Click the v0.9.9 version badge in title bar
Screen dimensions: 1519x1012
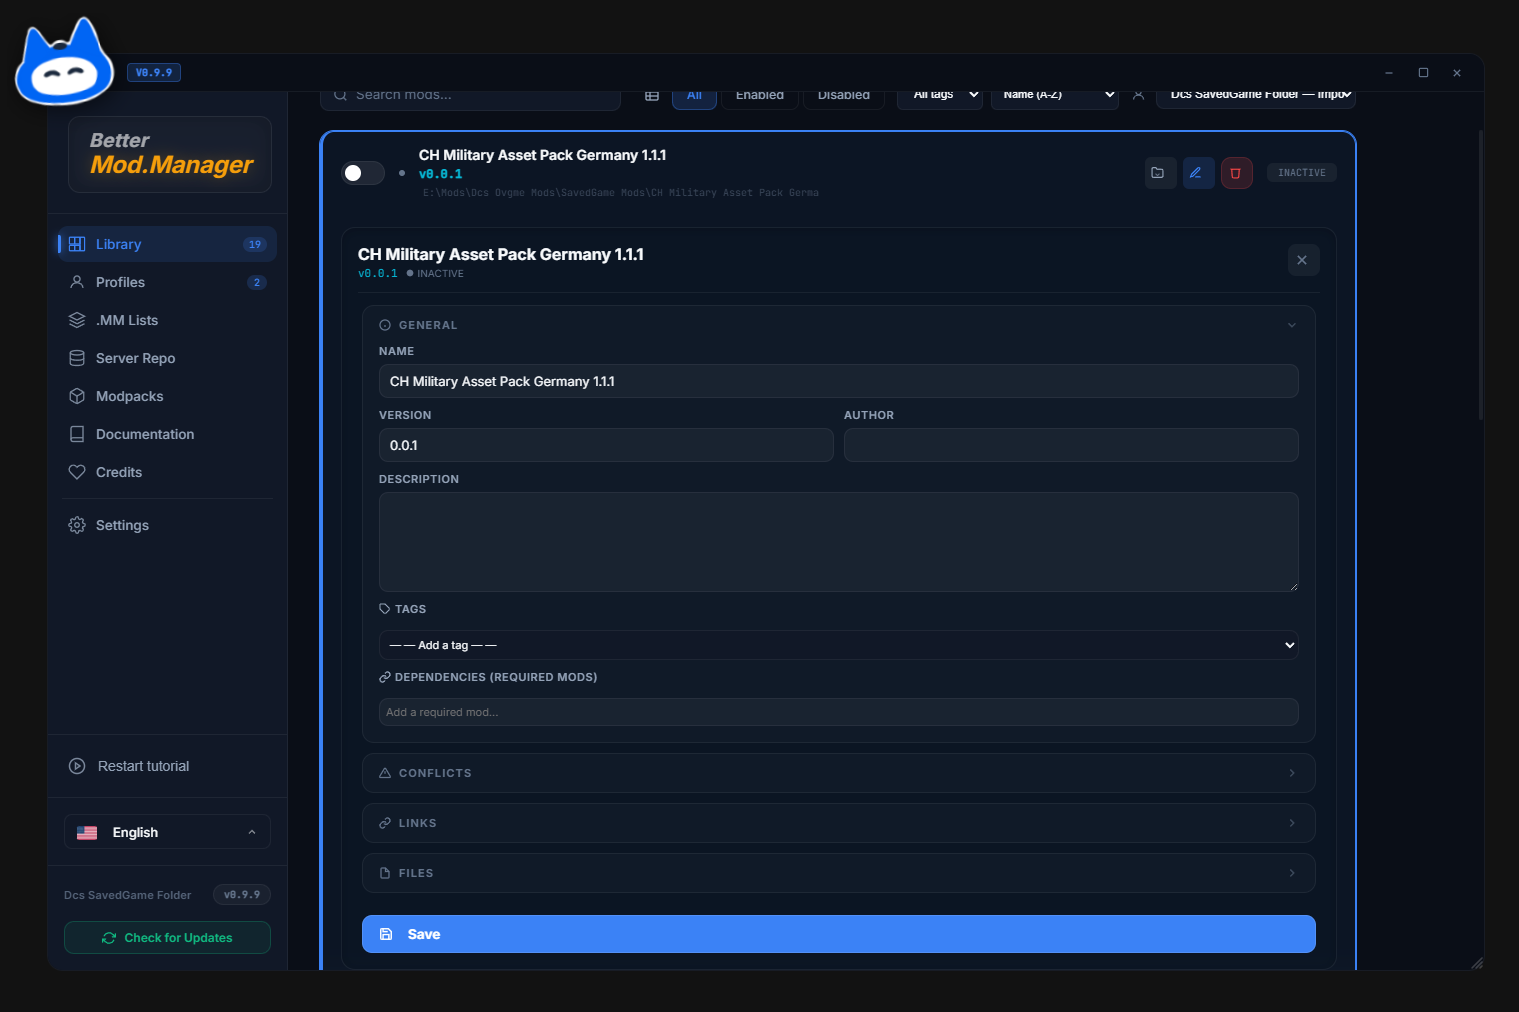pos(154,72)
